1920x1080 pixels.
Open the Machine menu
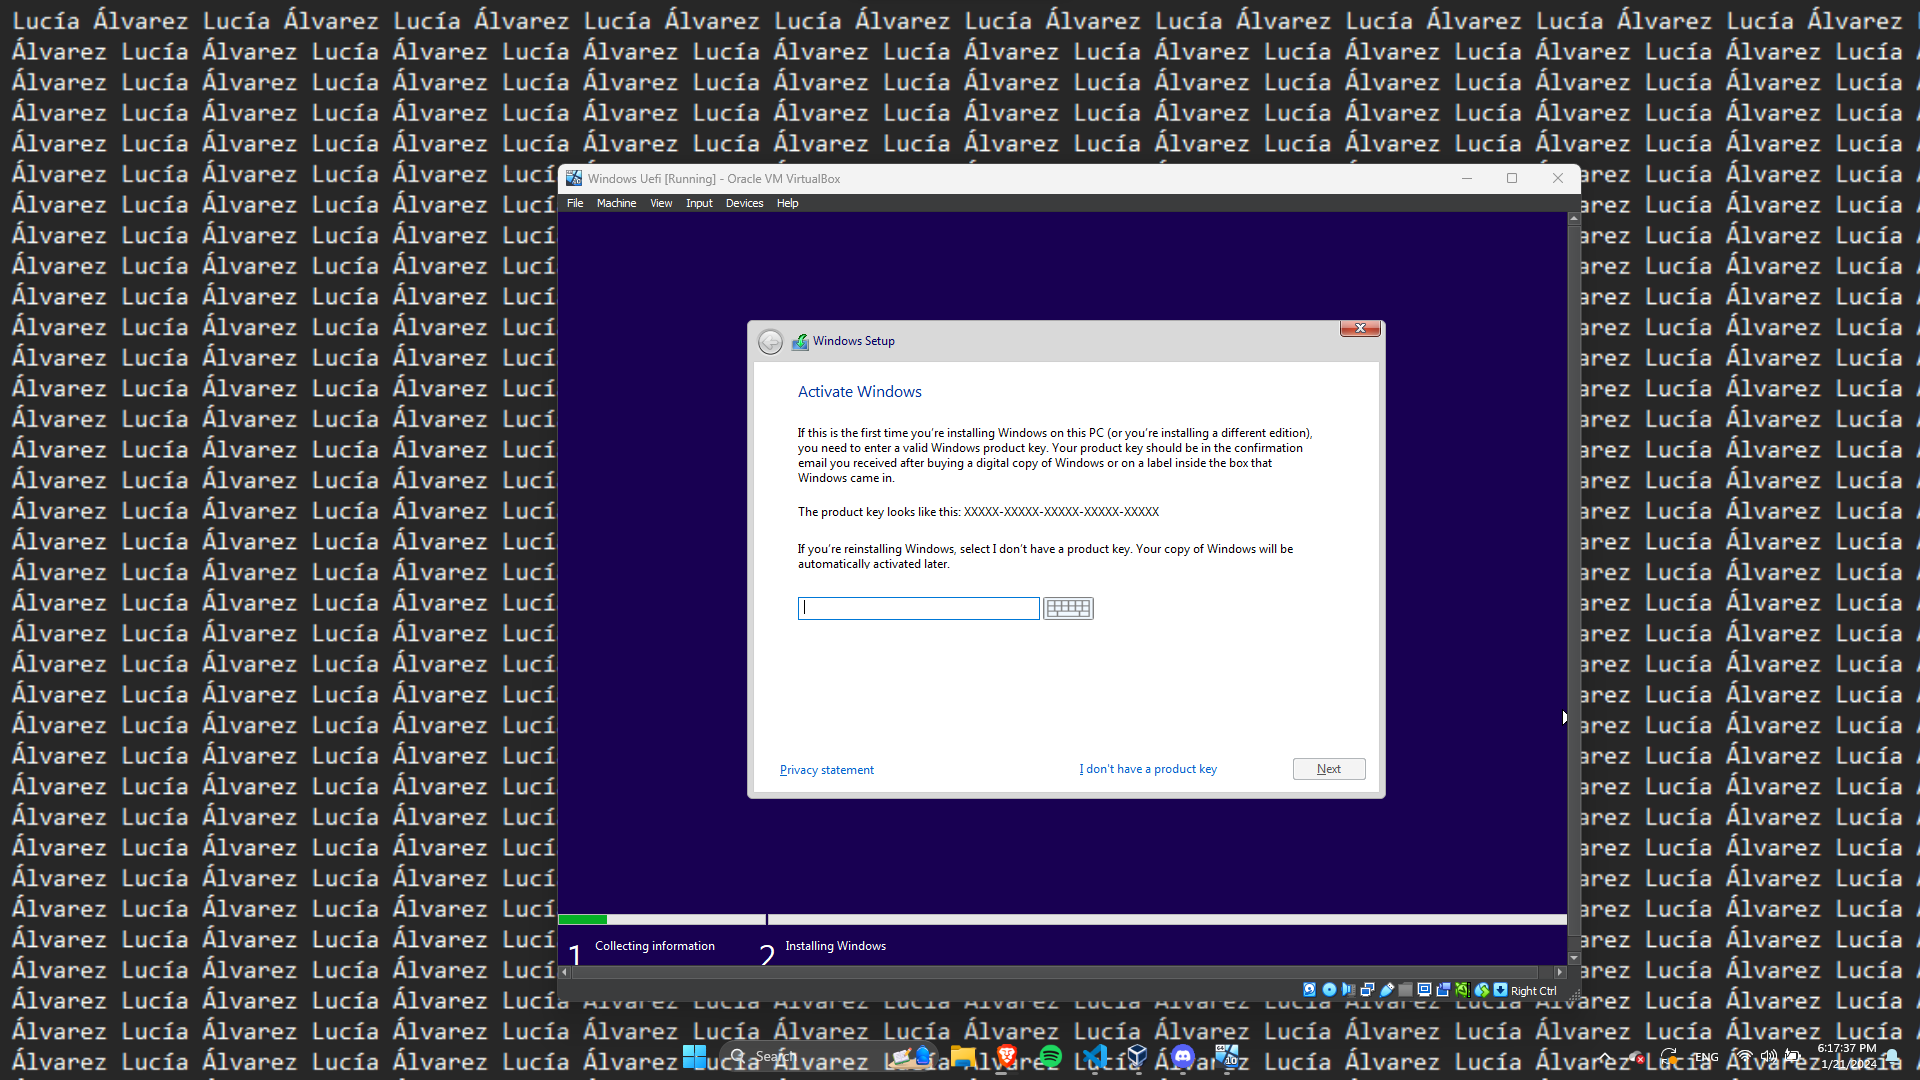(616, 203)
